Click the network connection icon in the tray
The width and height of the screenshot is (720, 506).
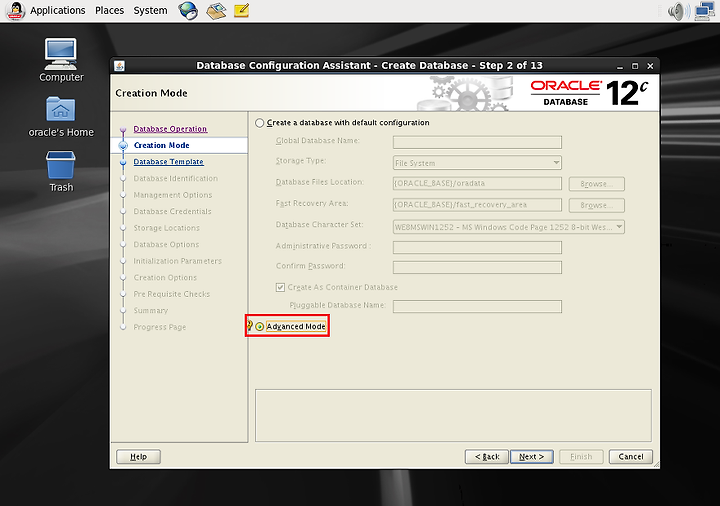click(705, 11)
